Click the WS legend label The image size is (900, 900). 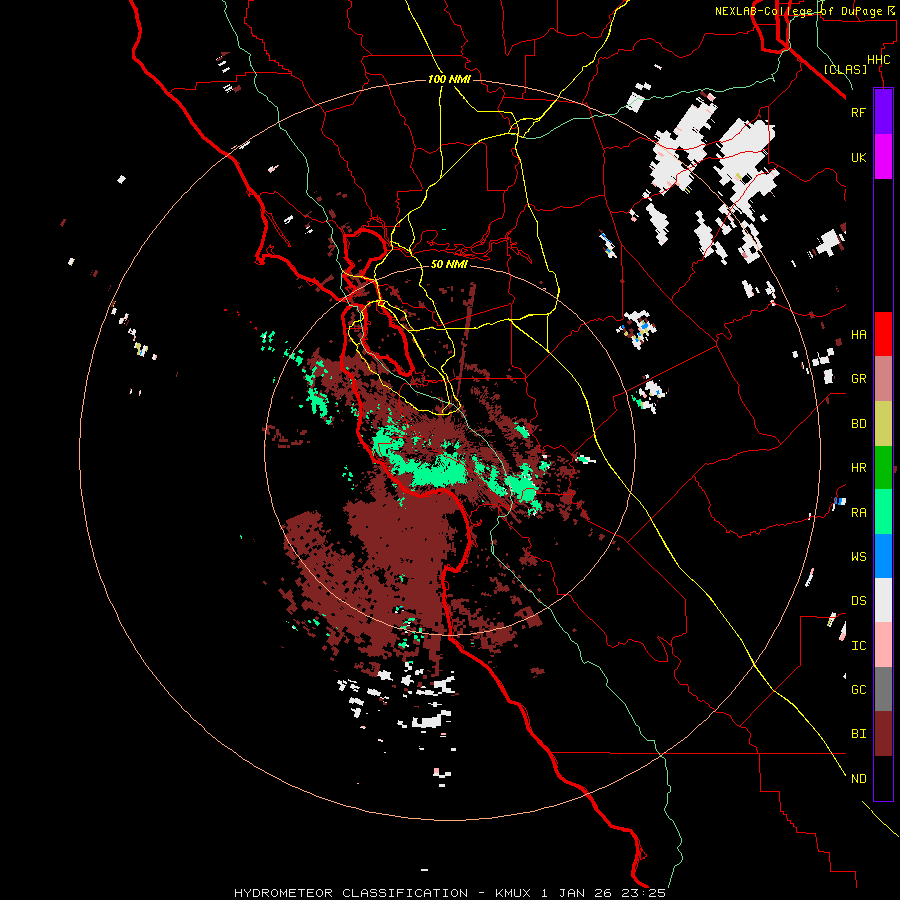click(858, 556)
